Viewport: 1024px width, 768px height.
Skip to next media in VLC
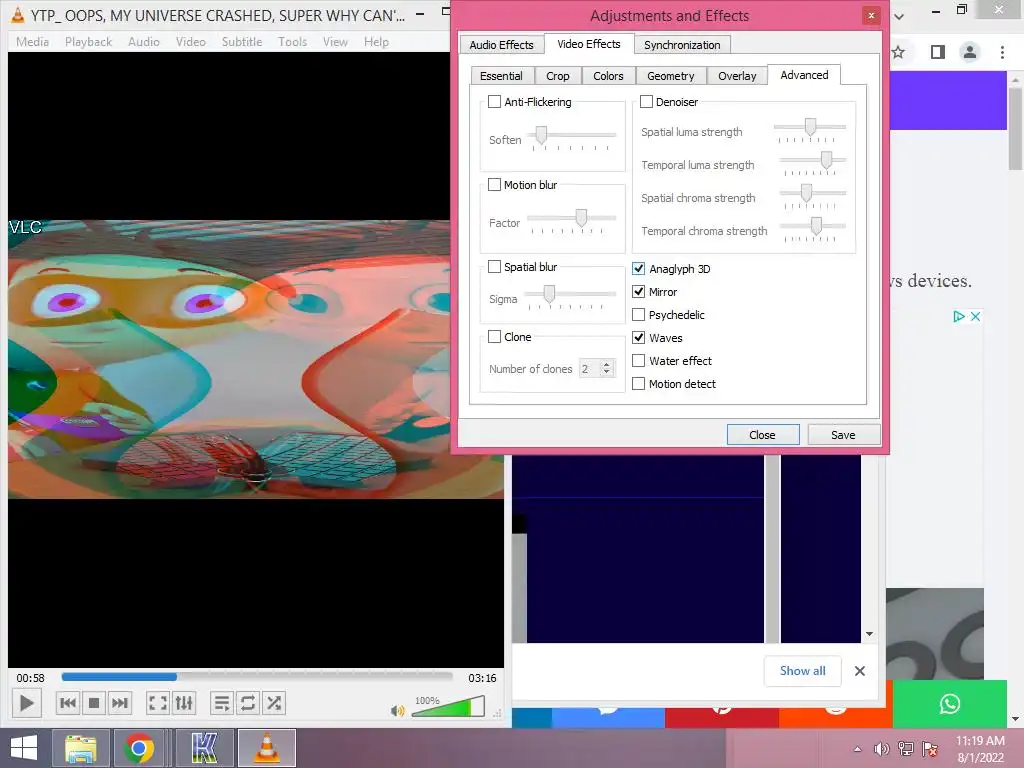point(120,703)
